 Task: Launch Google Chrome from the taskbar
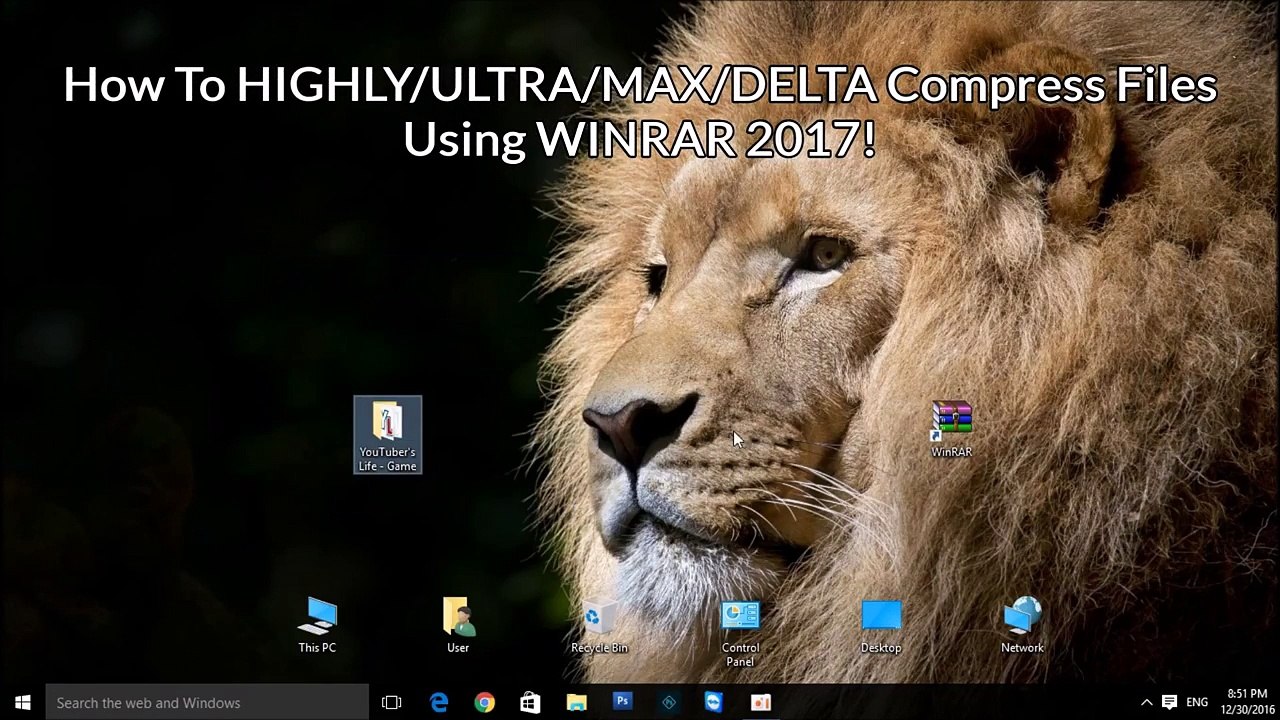484,702
